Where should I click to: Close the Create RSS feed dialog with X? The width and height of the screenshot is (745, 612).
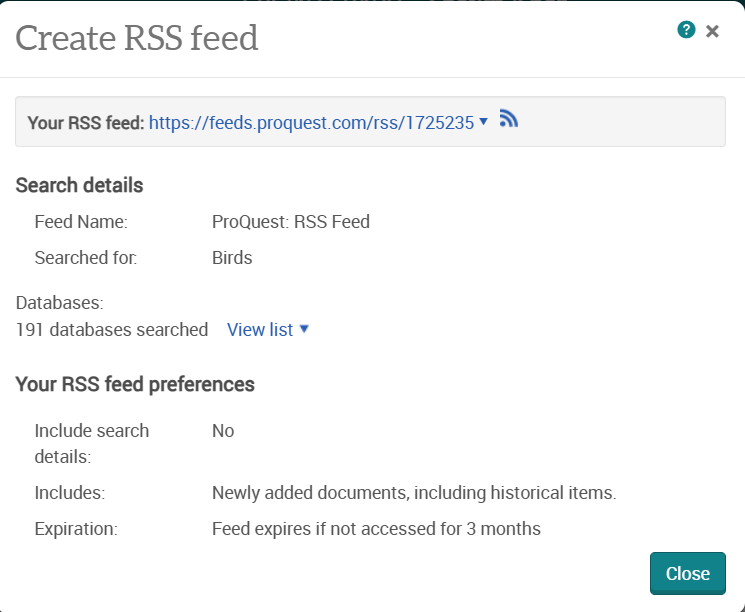click(712, 31)
